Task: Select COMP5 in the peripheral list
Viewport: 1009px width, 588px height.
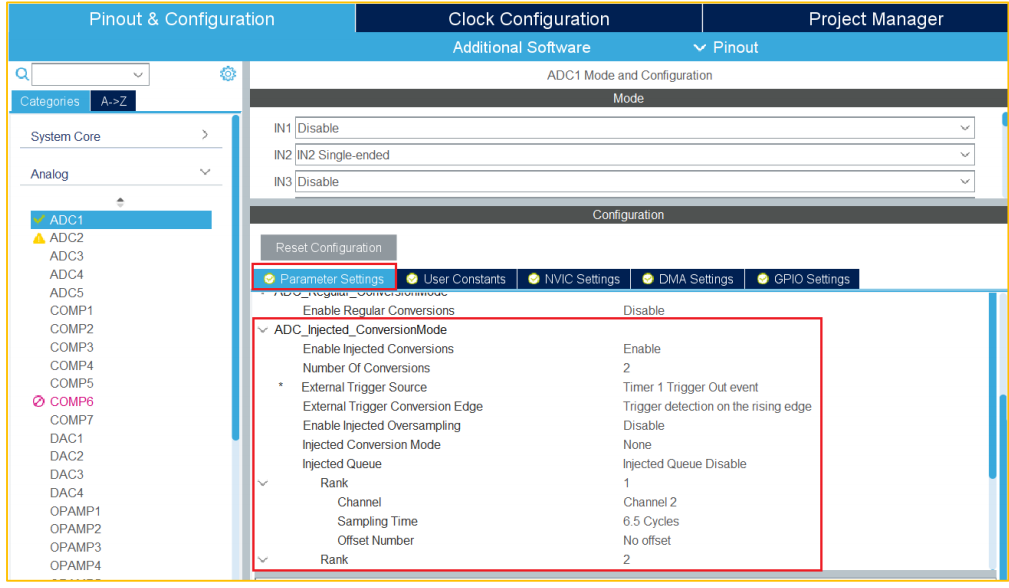Action: (x=71, y=383)
